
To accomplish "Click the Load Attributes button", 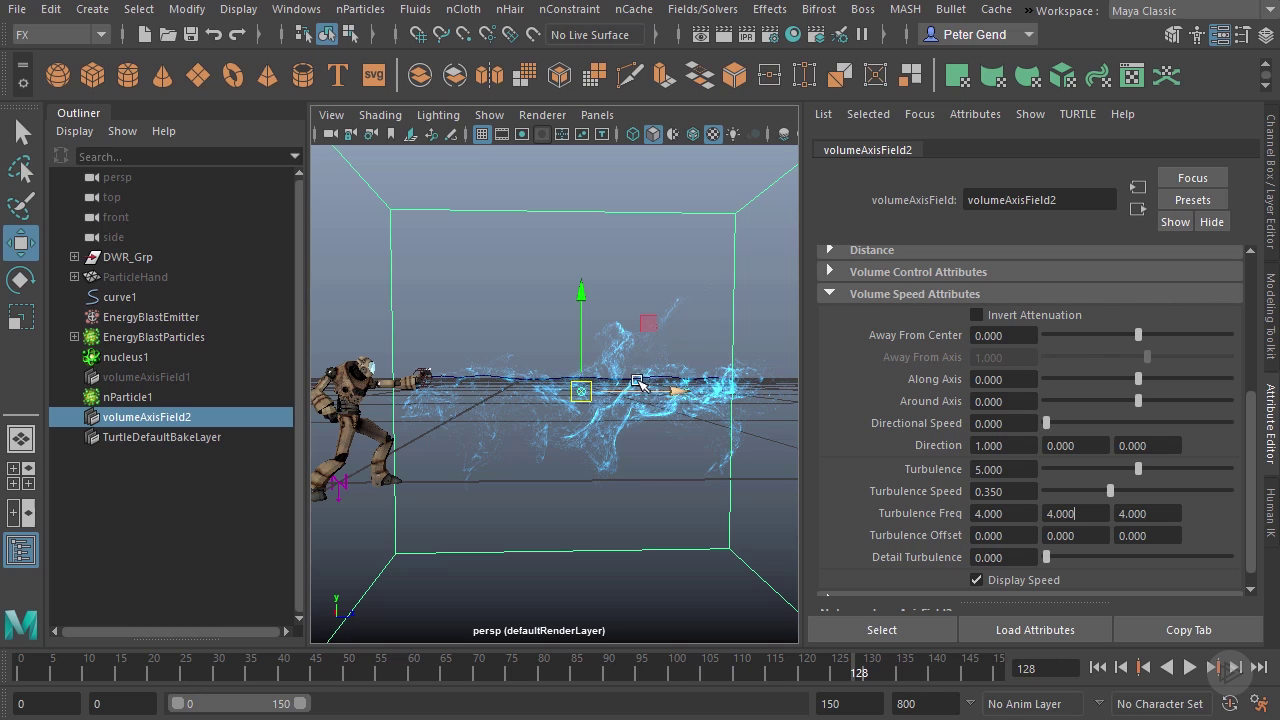I will [1035, 630].
